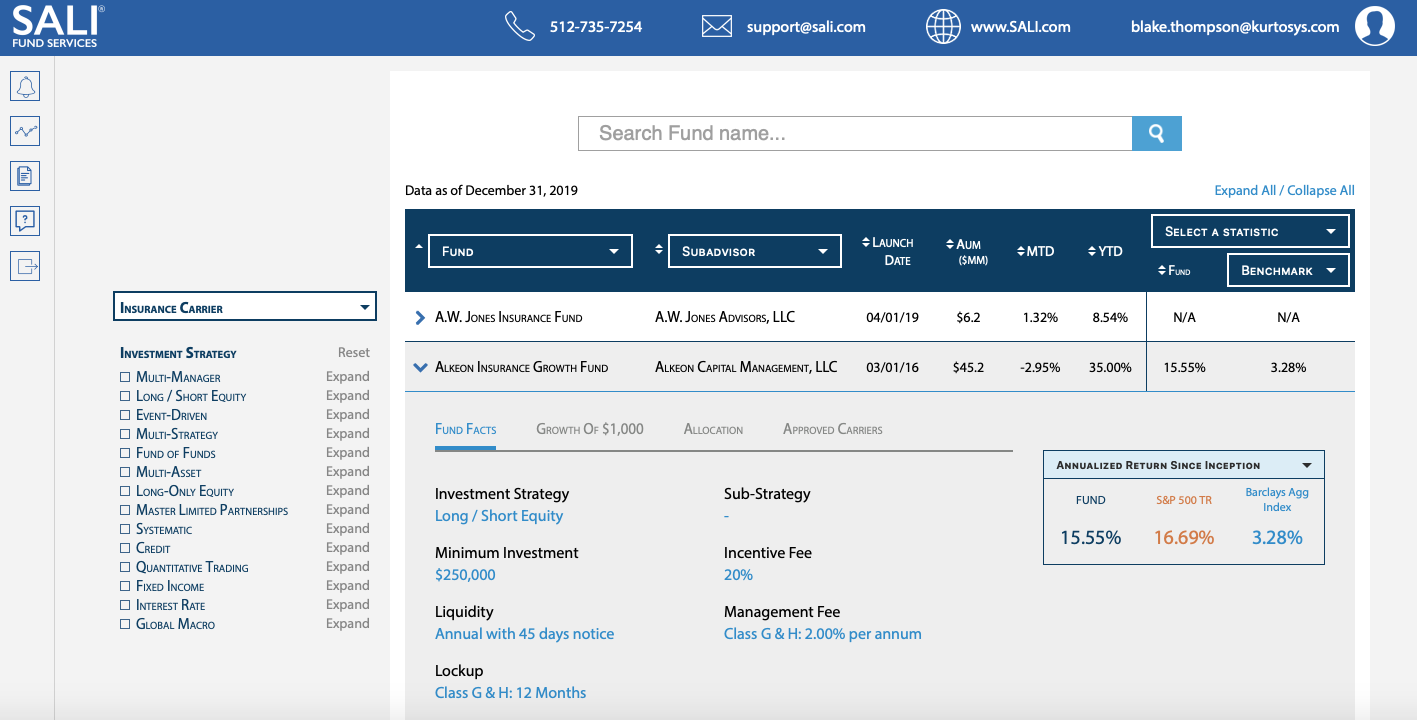Collapse the Alkeon Insurance Growth Fund row
Viewport: 1417px width, 720px height.
[420, 367]
